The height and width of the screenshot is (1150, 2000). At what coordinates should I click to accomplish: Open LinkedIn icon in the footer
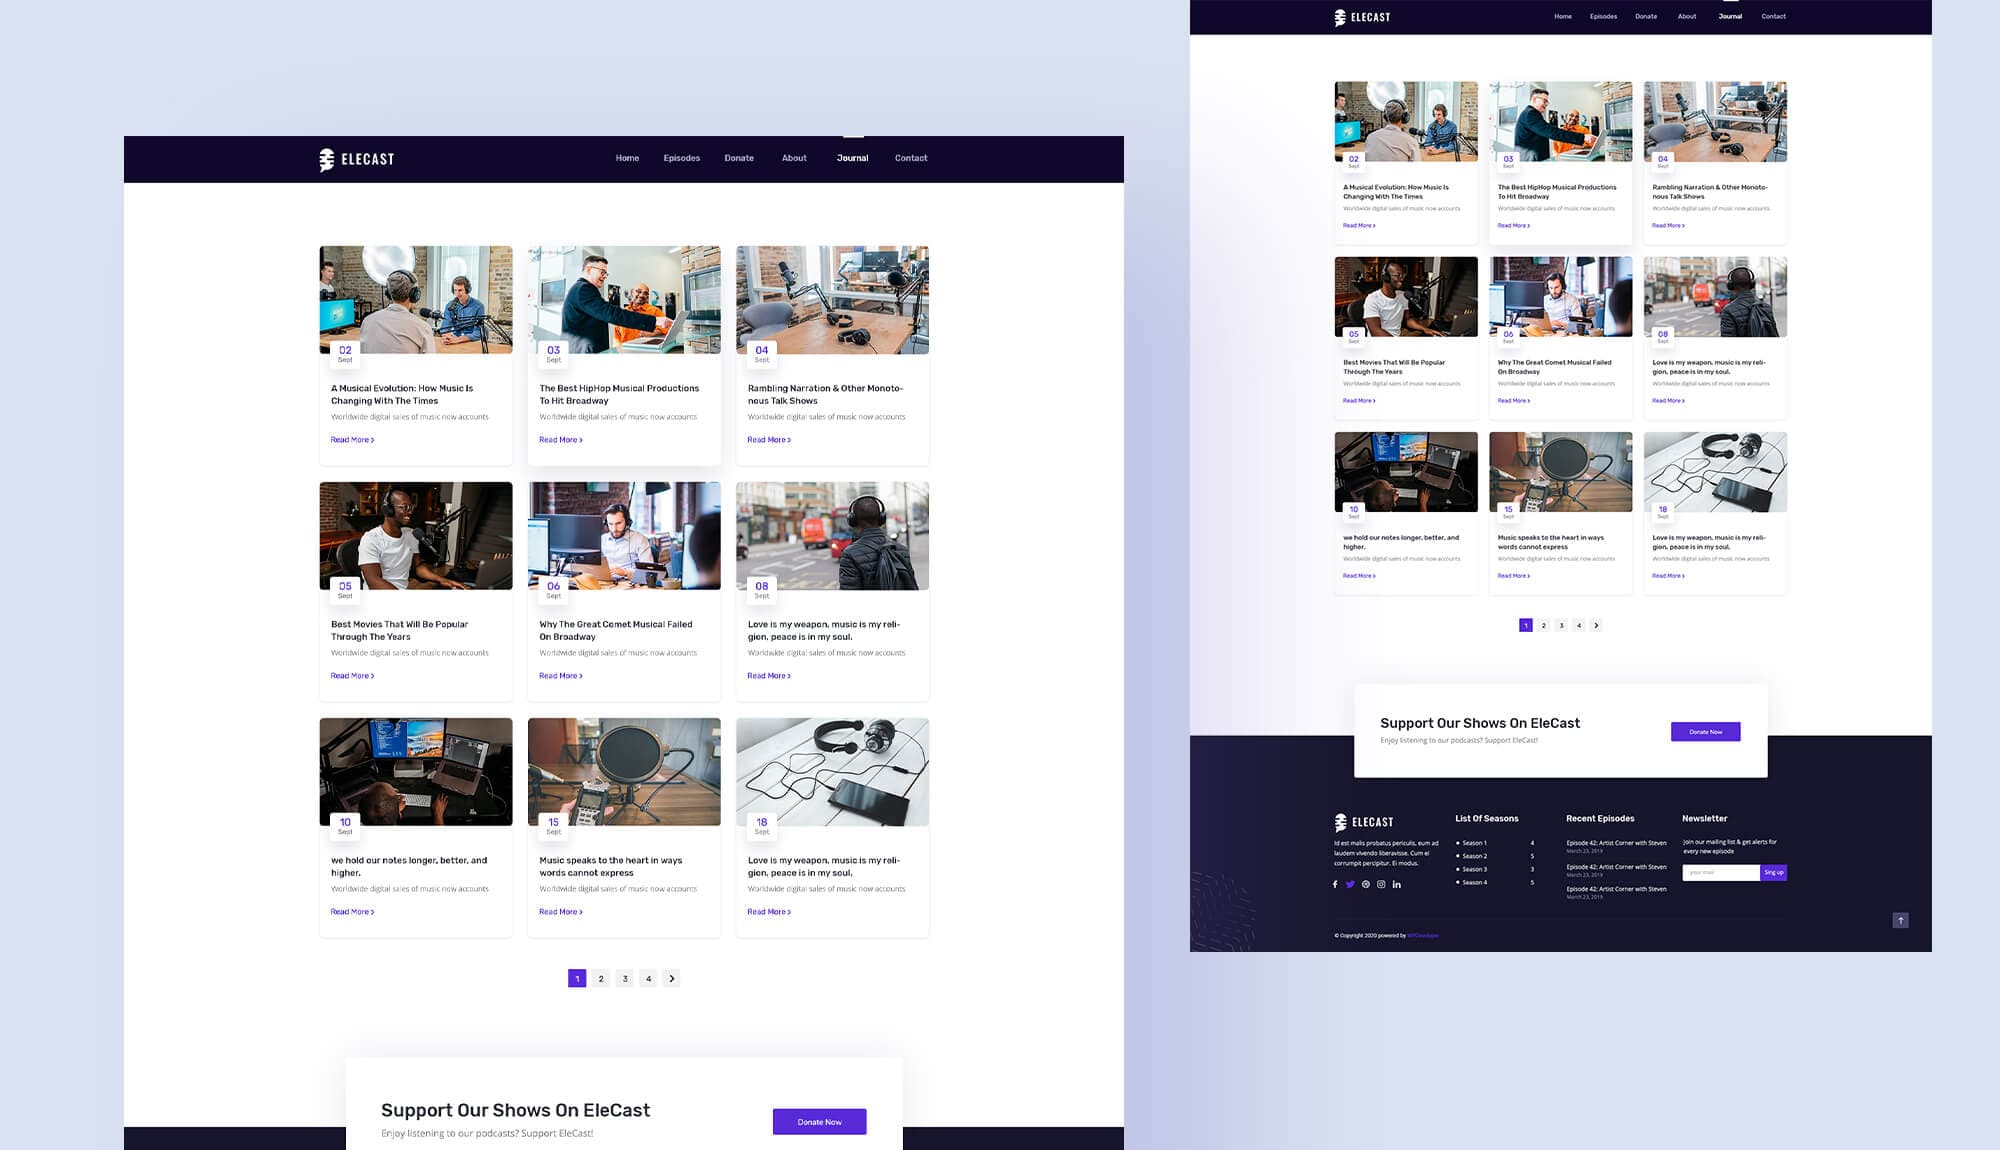tap(1397, 884)
